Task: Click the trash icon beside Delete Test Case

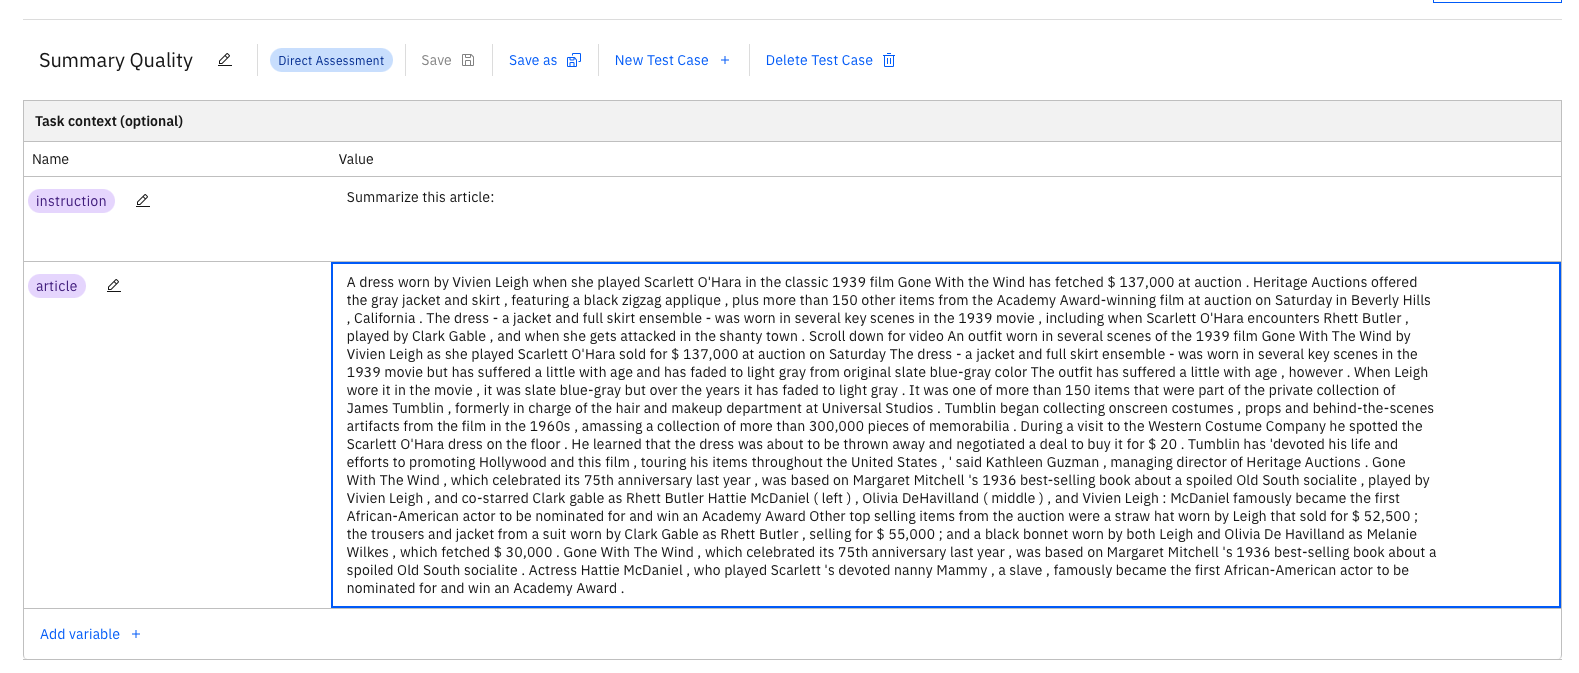Action: pyautogui.click(x=889, y=60)
